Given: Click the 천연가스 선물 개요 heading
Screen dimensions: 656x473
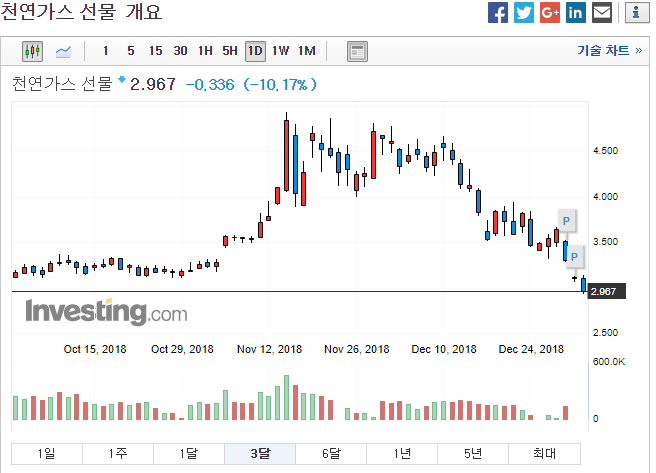Looking at the screenshot, I should point(81,11).
